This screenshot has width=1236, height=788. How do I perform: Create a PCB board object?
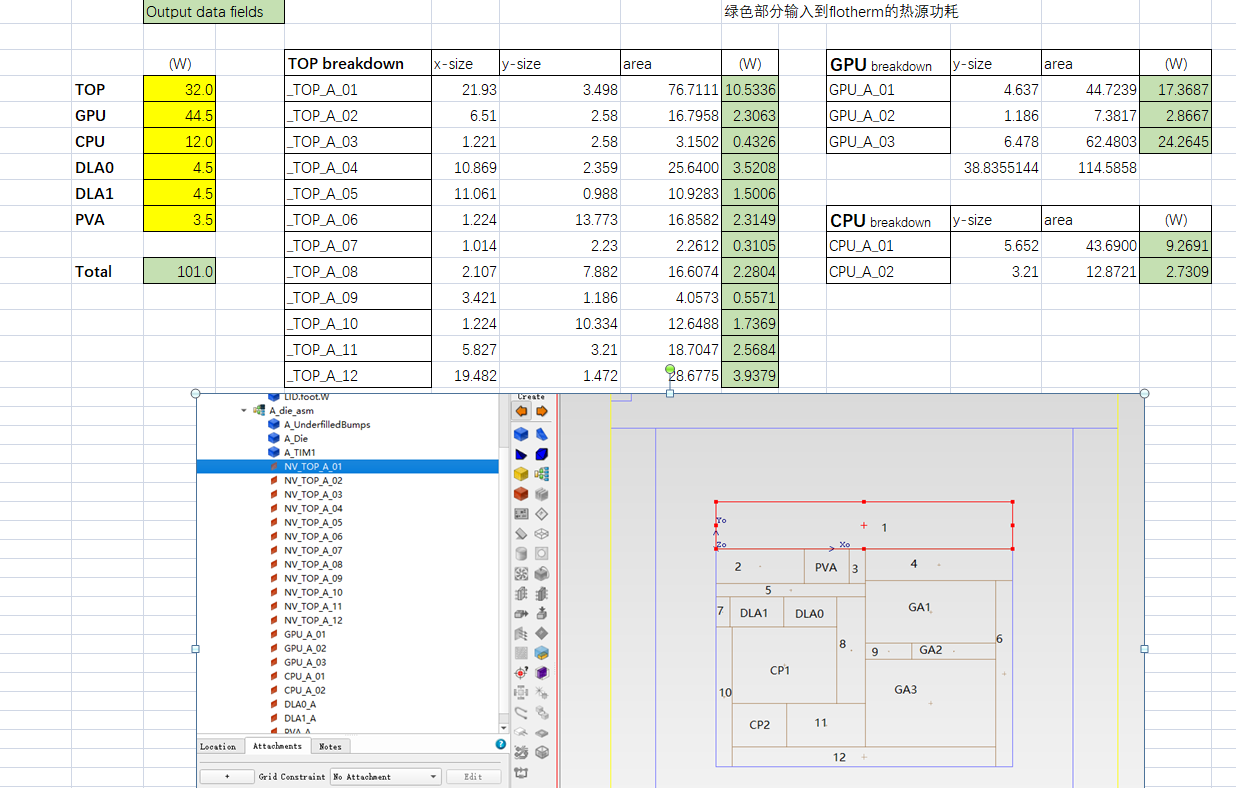click(x=521, y=513)
